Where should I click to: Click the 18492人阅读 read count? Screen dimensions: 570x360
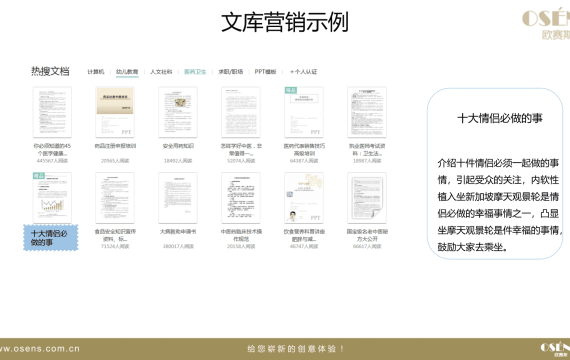(178, 160)
